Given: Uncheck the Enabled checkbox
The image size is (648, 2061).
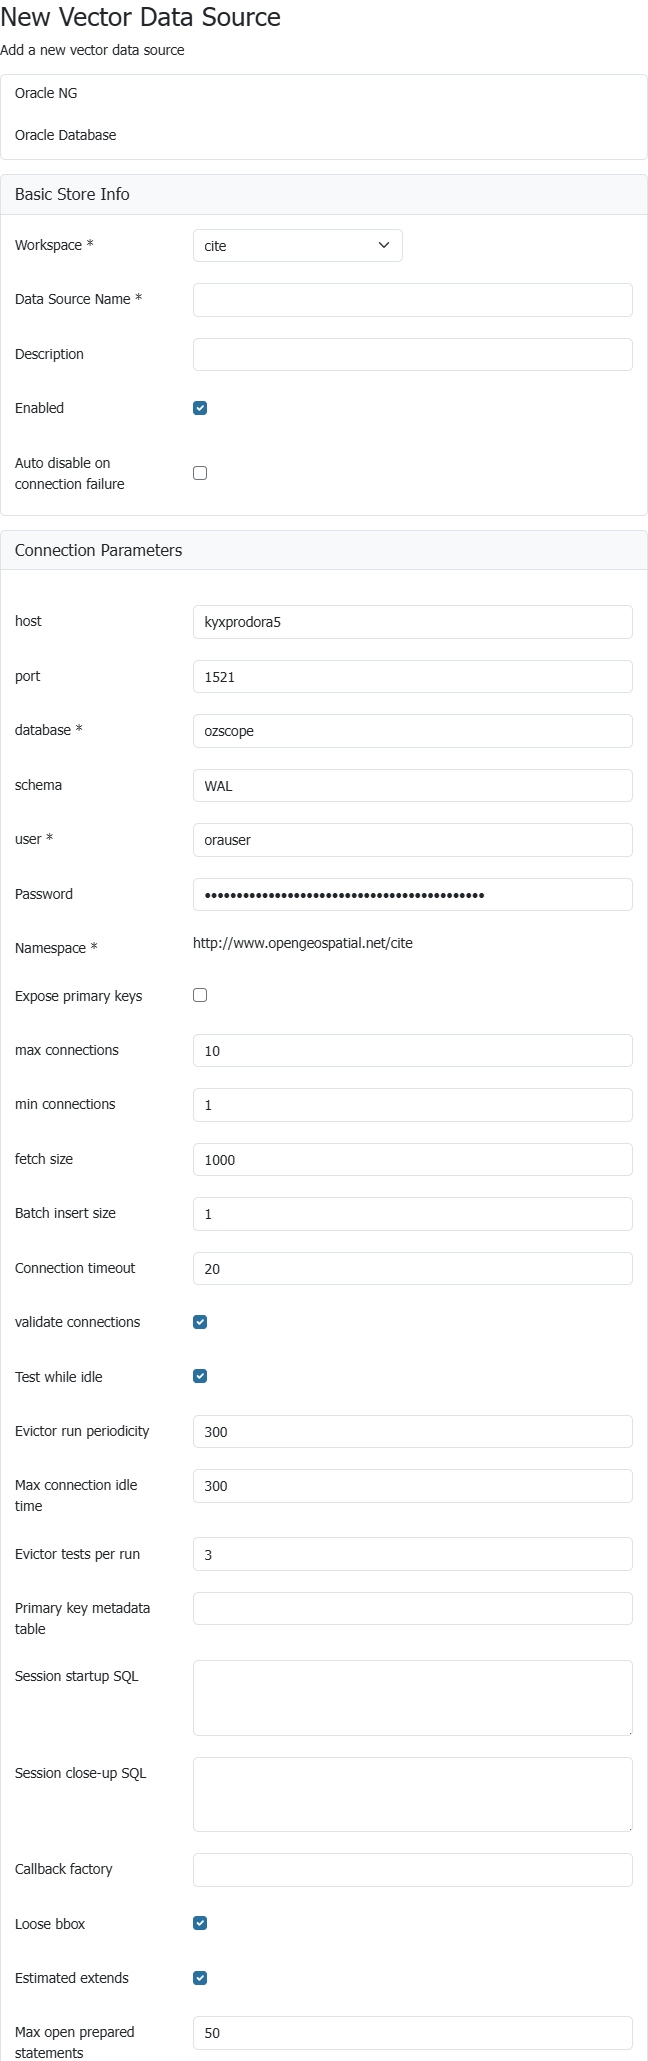Looking at the screenshot, I should click(200, 408).
